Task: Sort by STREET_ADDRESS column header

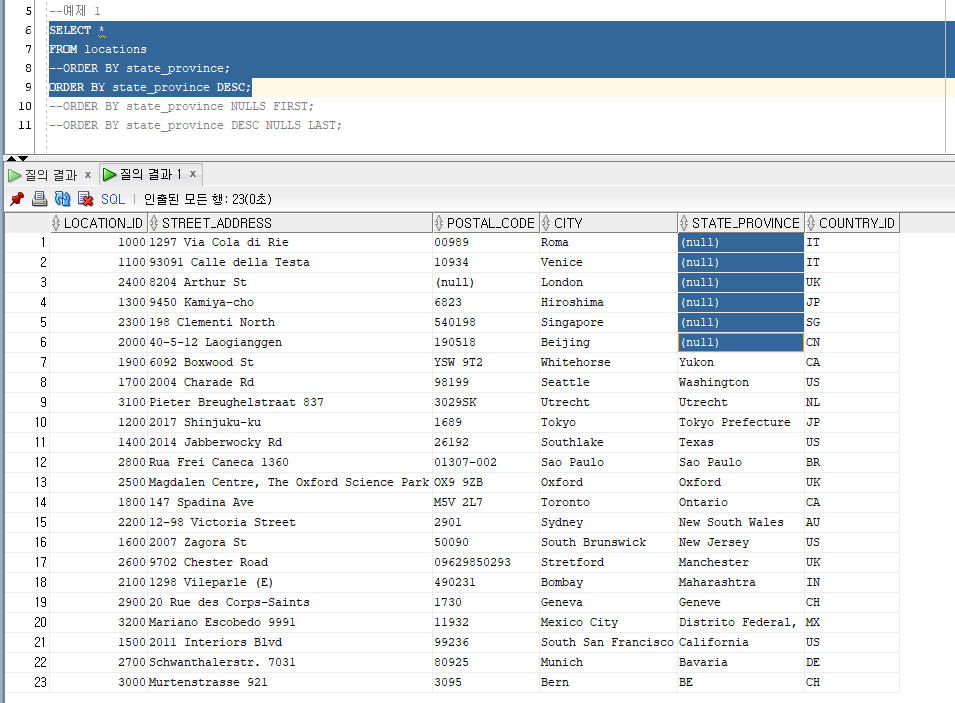Action: 290,223
